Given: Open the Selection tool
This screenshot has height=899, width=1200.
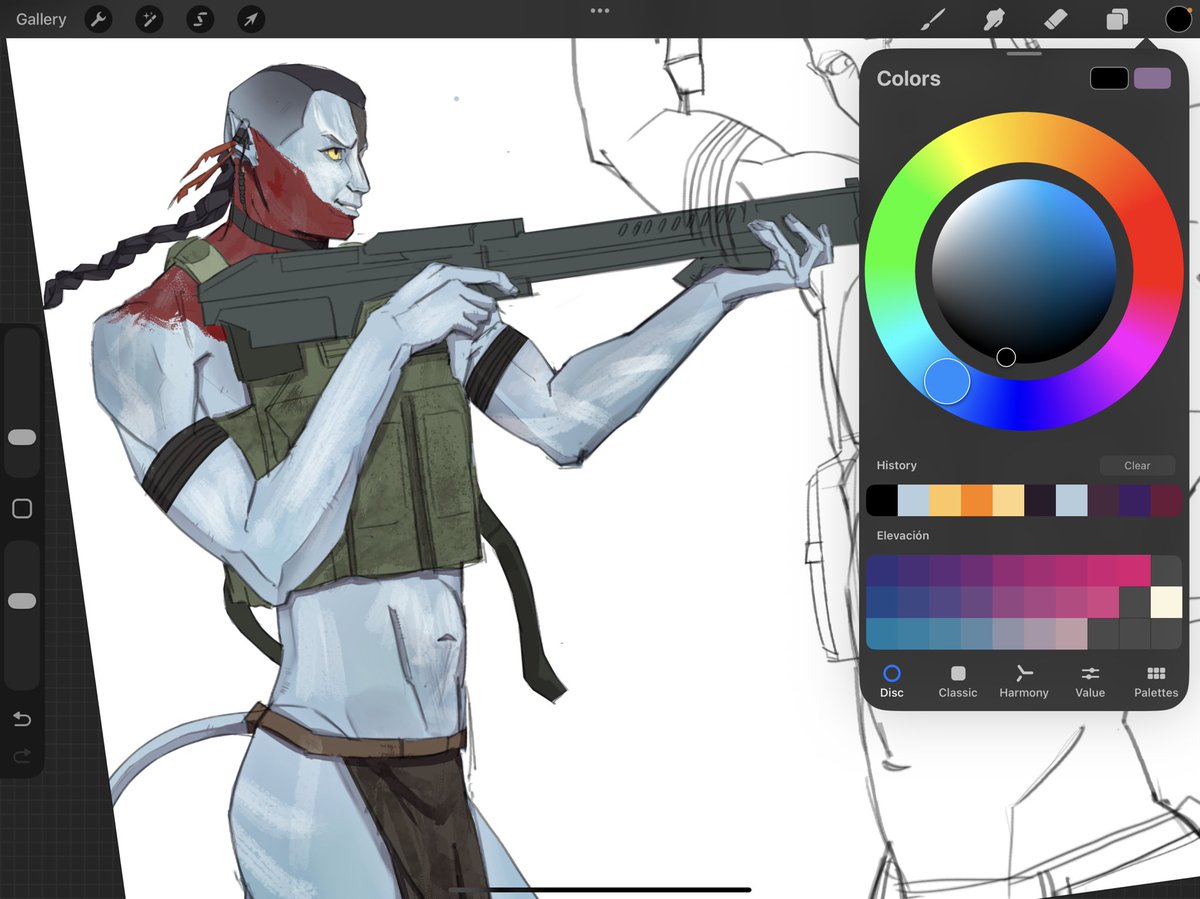Looking at the screenshot, I should (x=199, y=19).
